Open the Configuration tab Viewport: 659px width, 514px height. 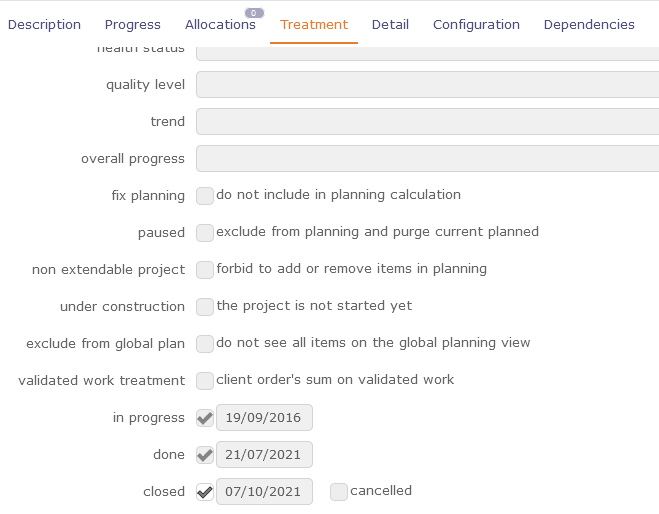[476, 25]
